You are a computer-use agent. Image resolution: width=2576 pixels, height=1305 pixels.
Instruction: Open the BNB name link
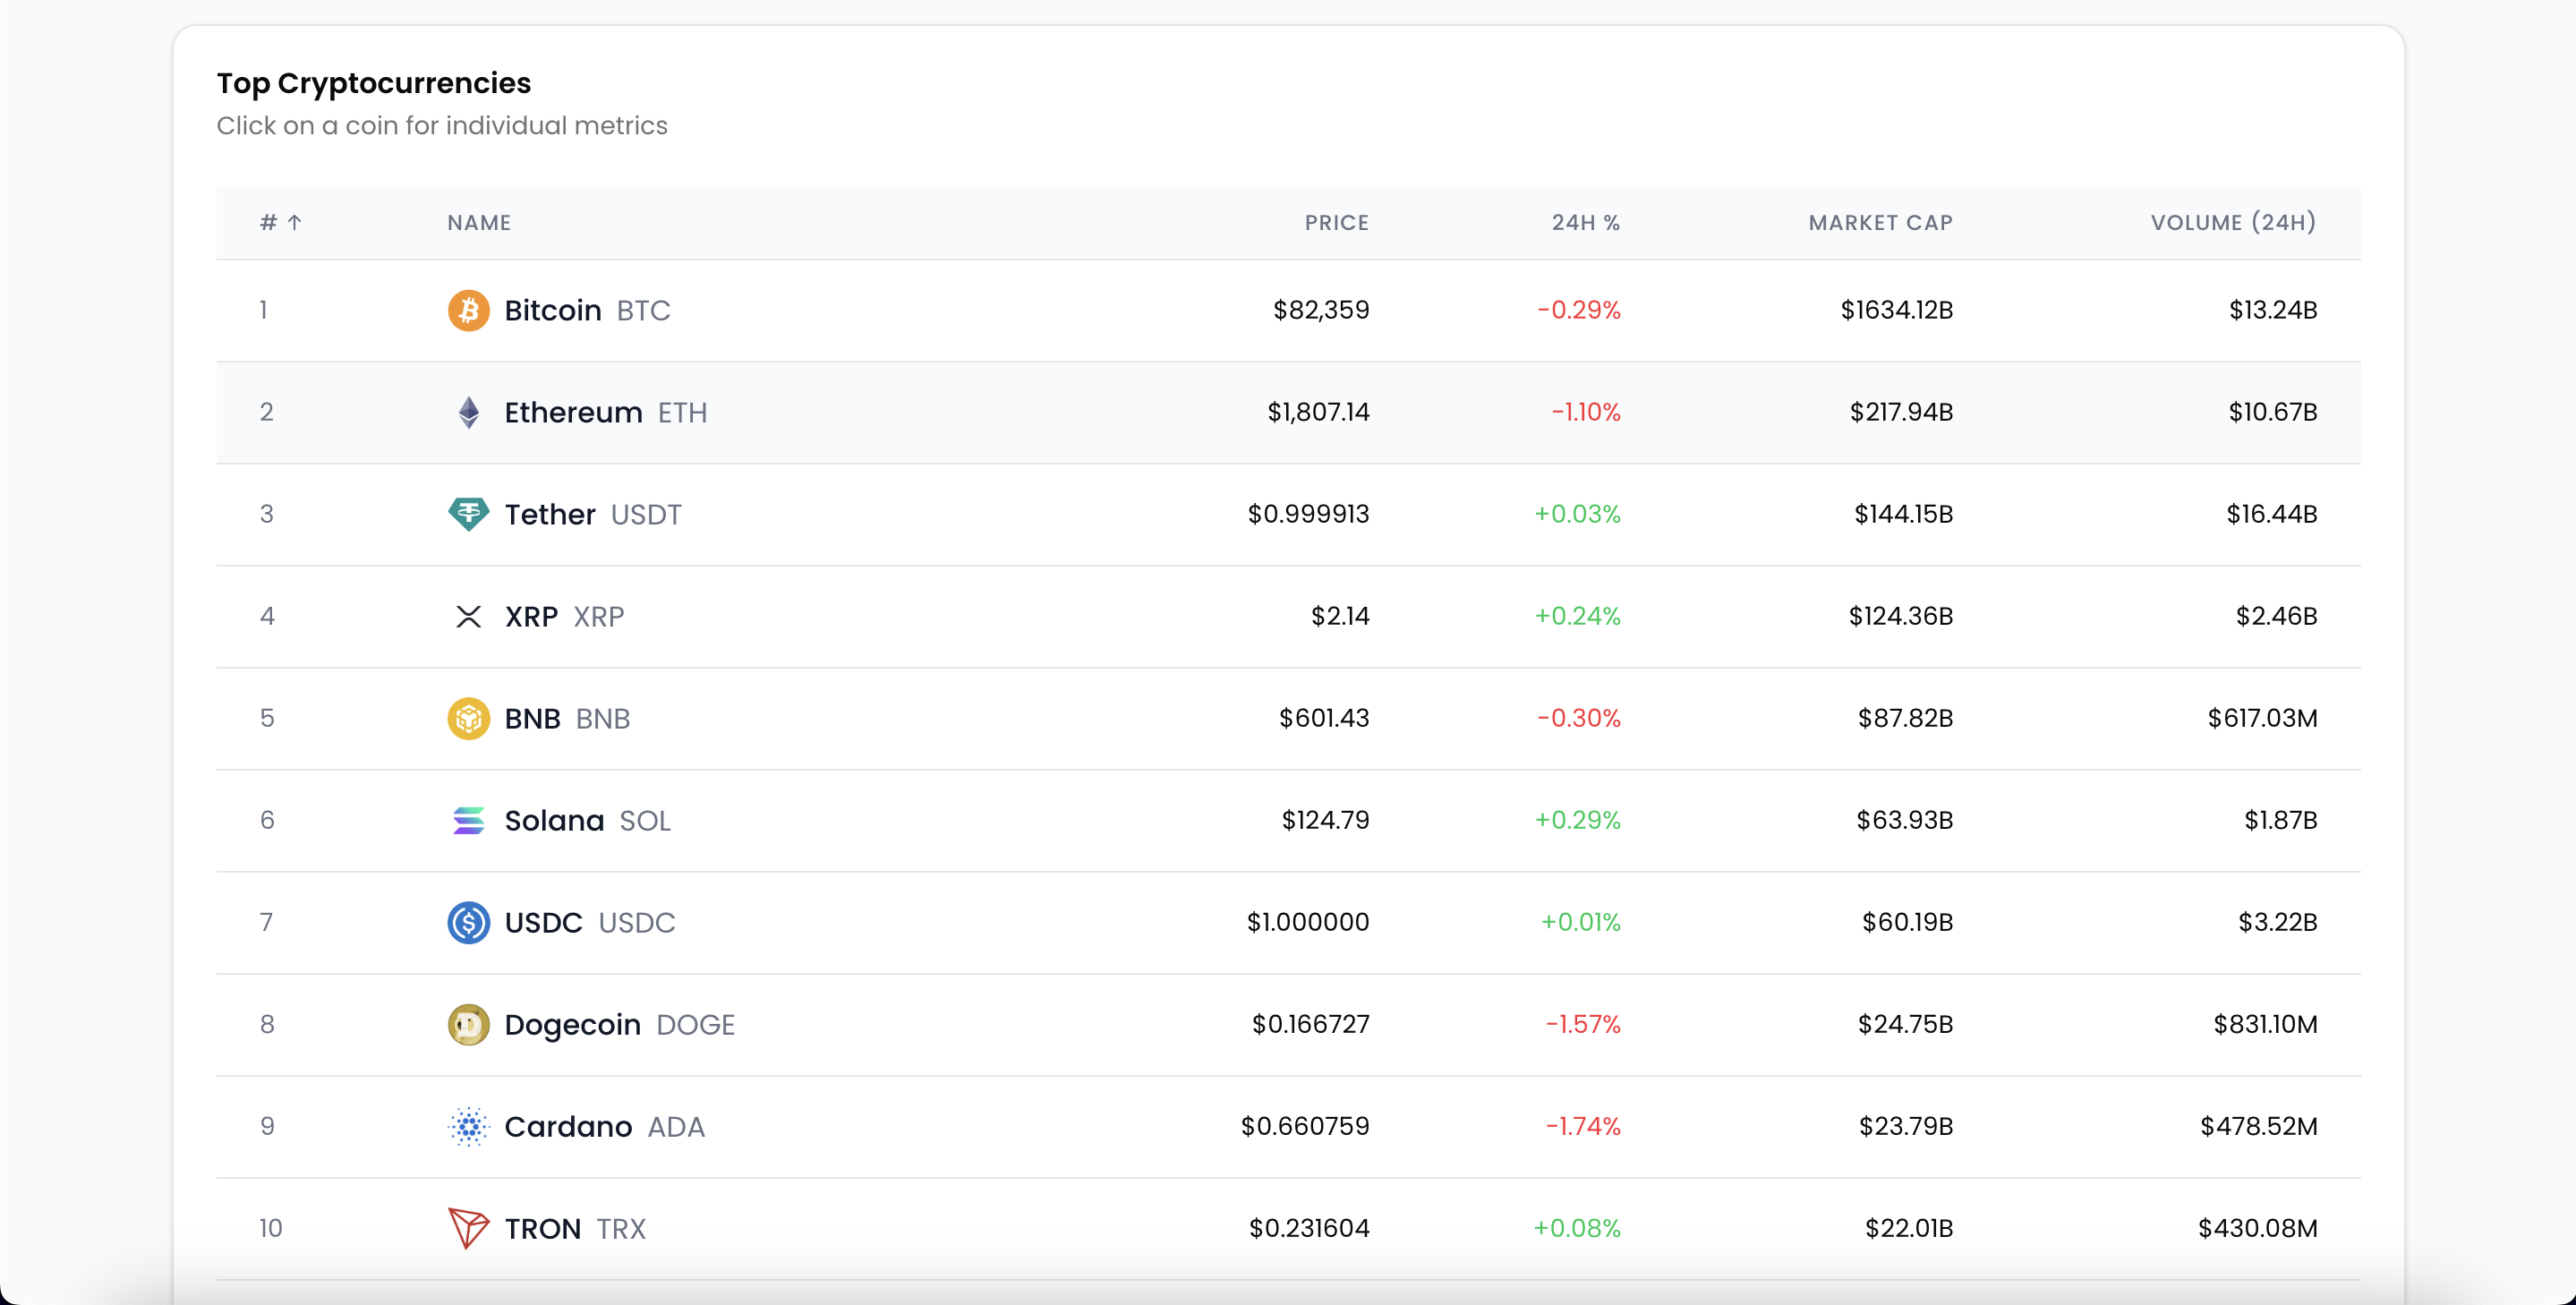pos(532,718)
